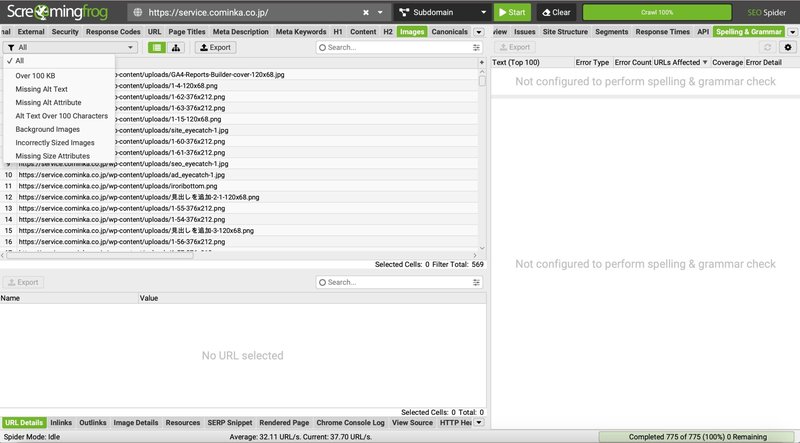Open the Image Details bottom tab
The height and width of the screenshot is (443, 800).
136,423
